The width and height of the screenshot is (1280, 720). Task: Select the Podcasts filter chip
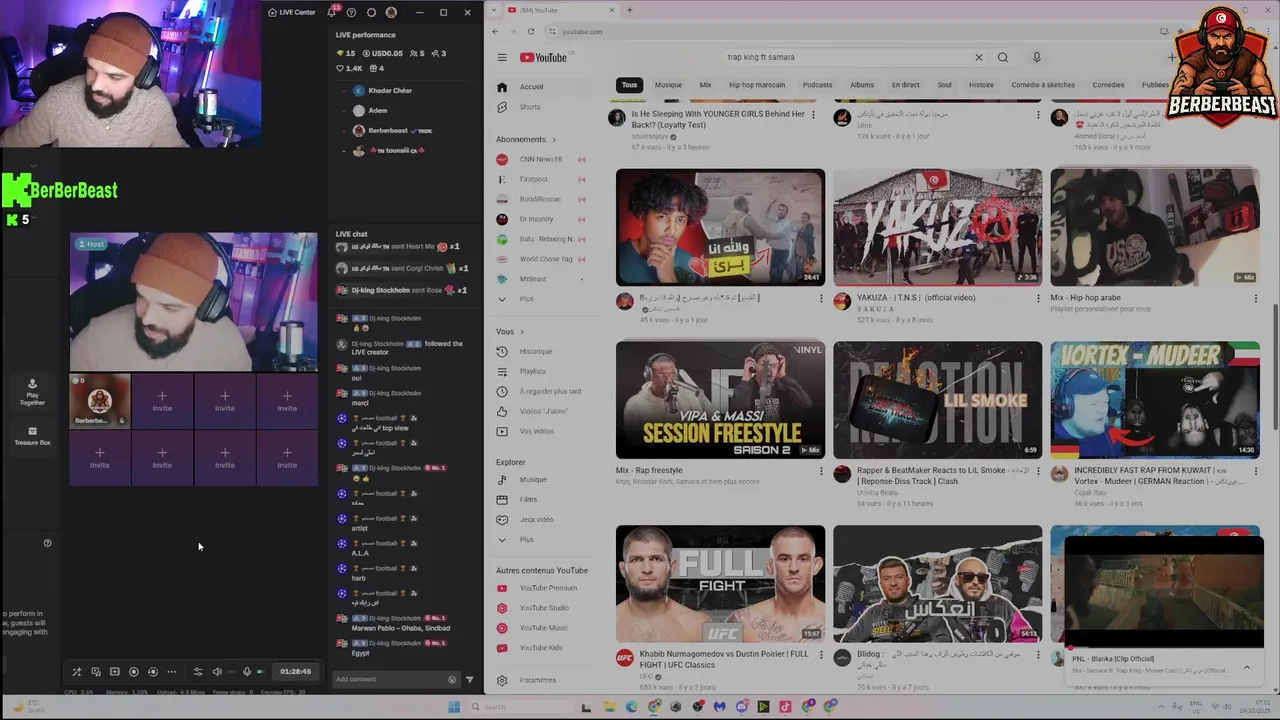(817, 85)
